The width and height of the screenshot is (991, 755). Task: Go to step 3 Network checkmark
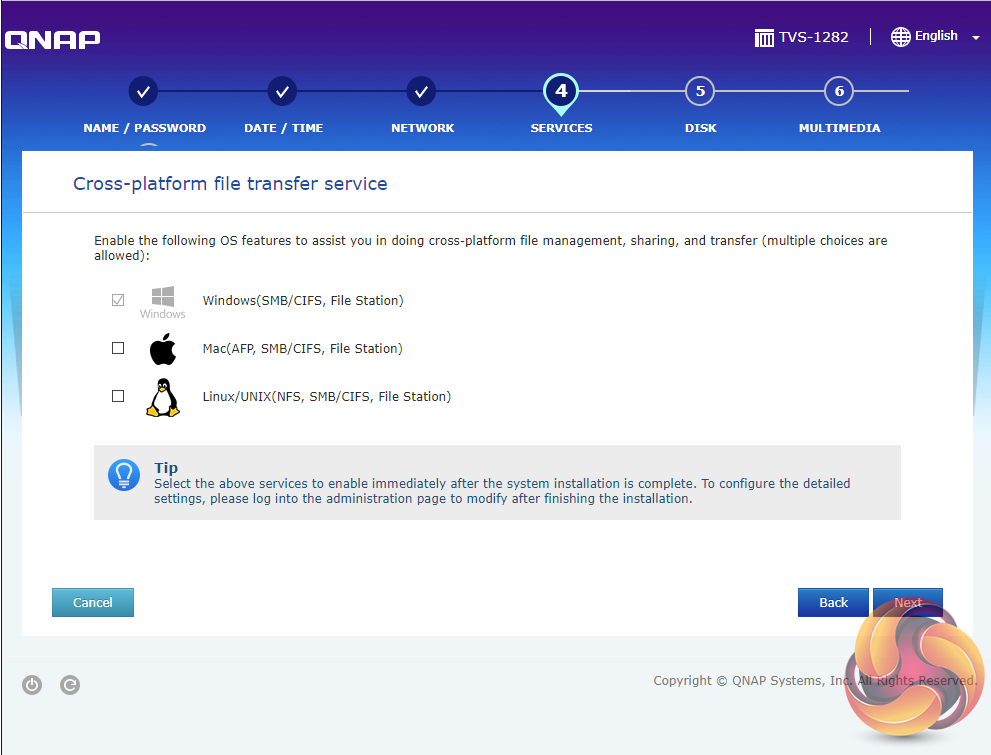point(421,92)
